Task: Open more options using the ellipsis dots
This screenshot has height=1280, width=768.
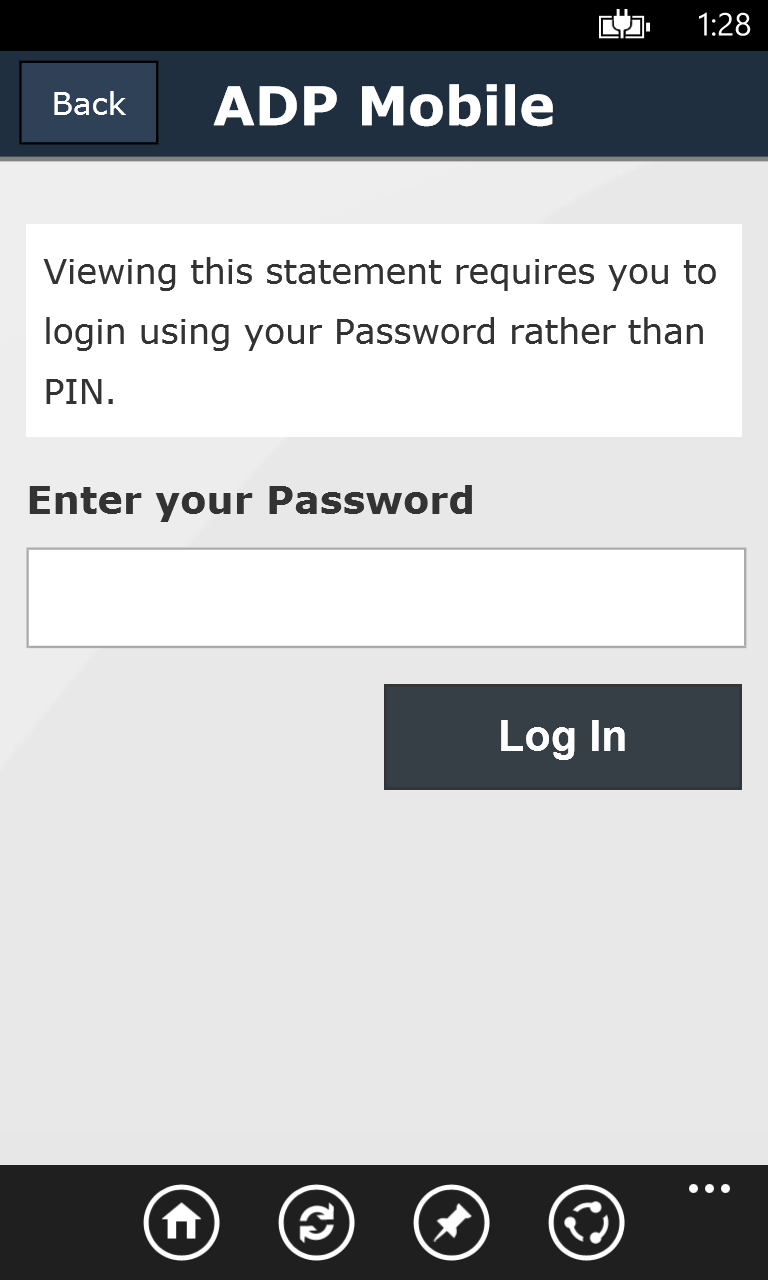Action: [709, 1188]
